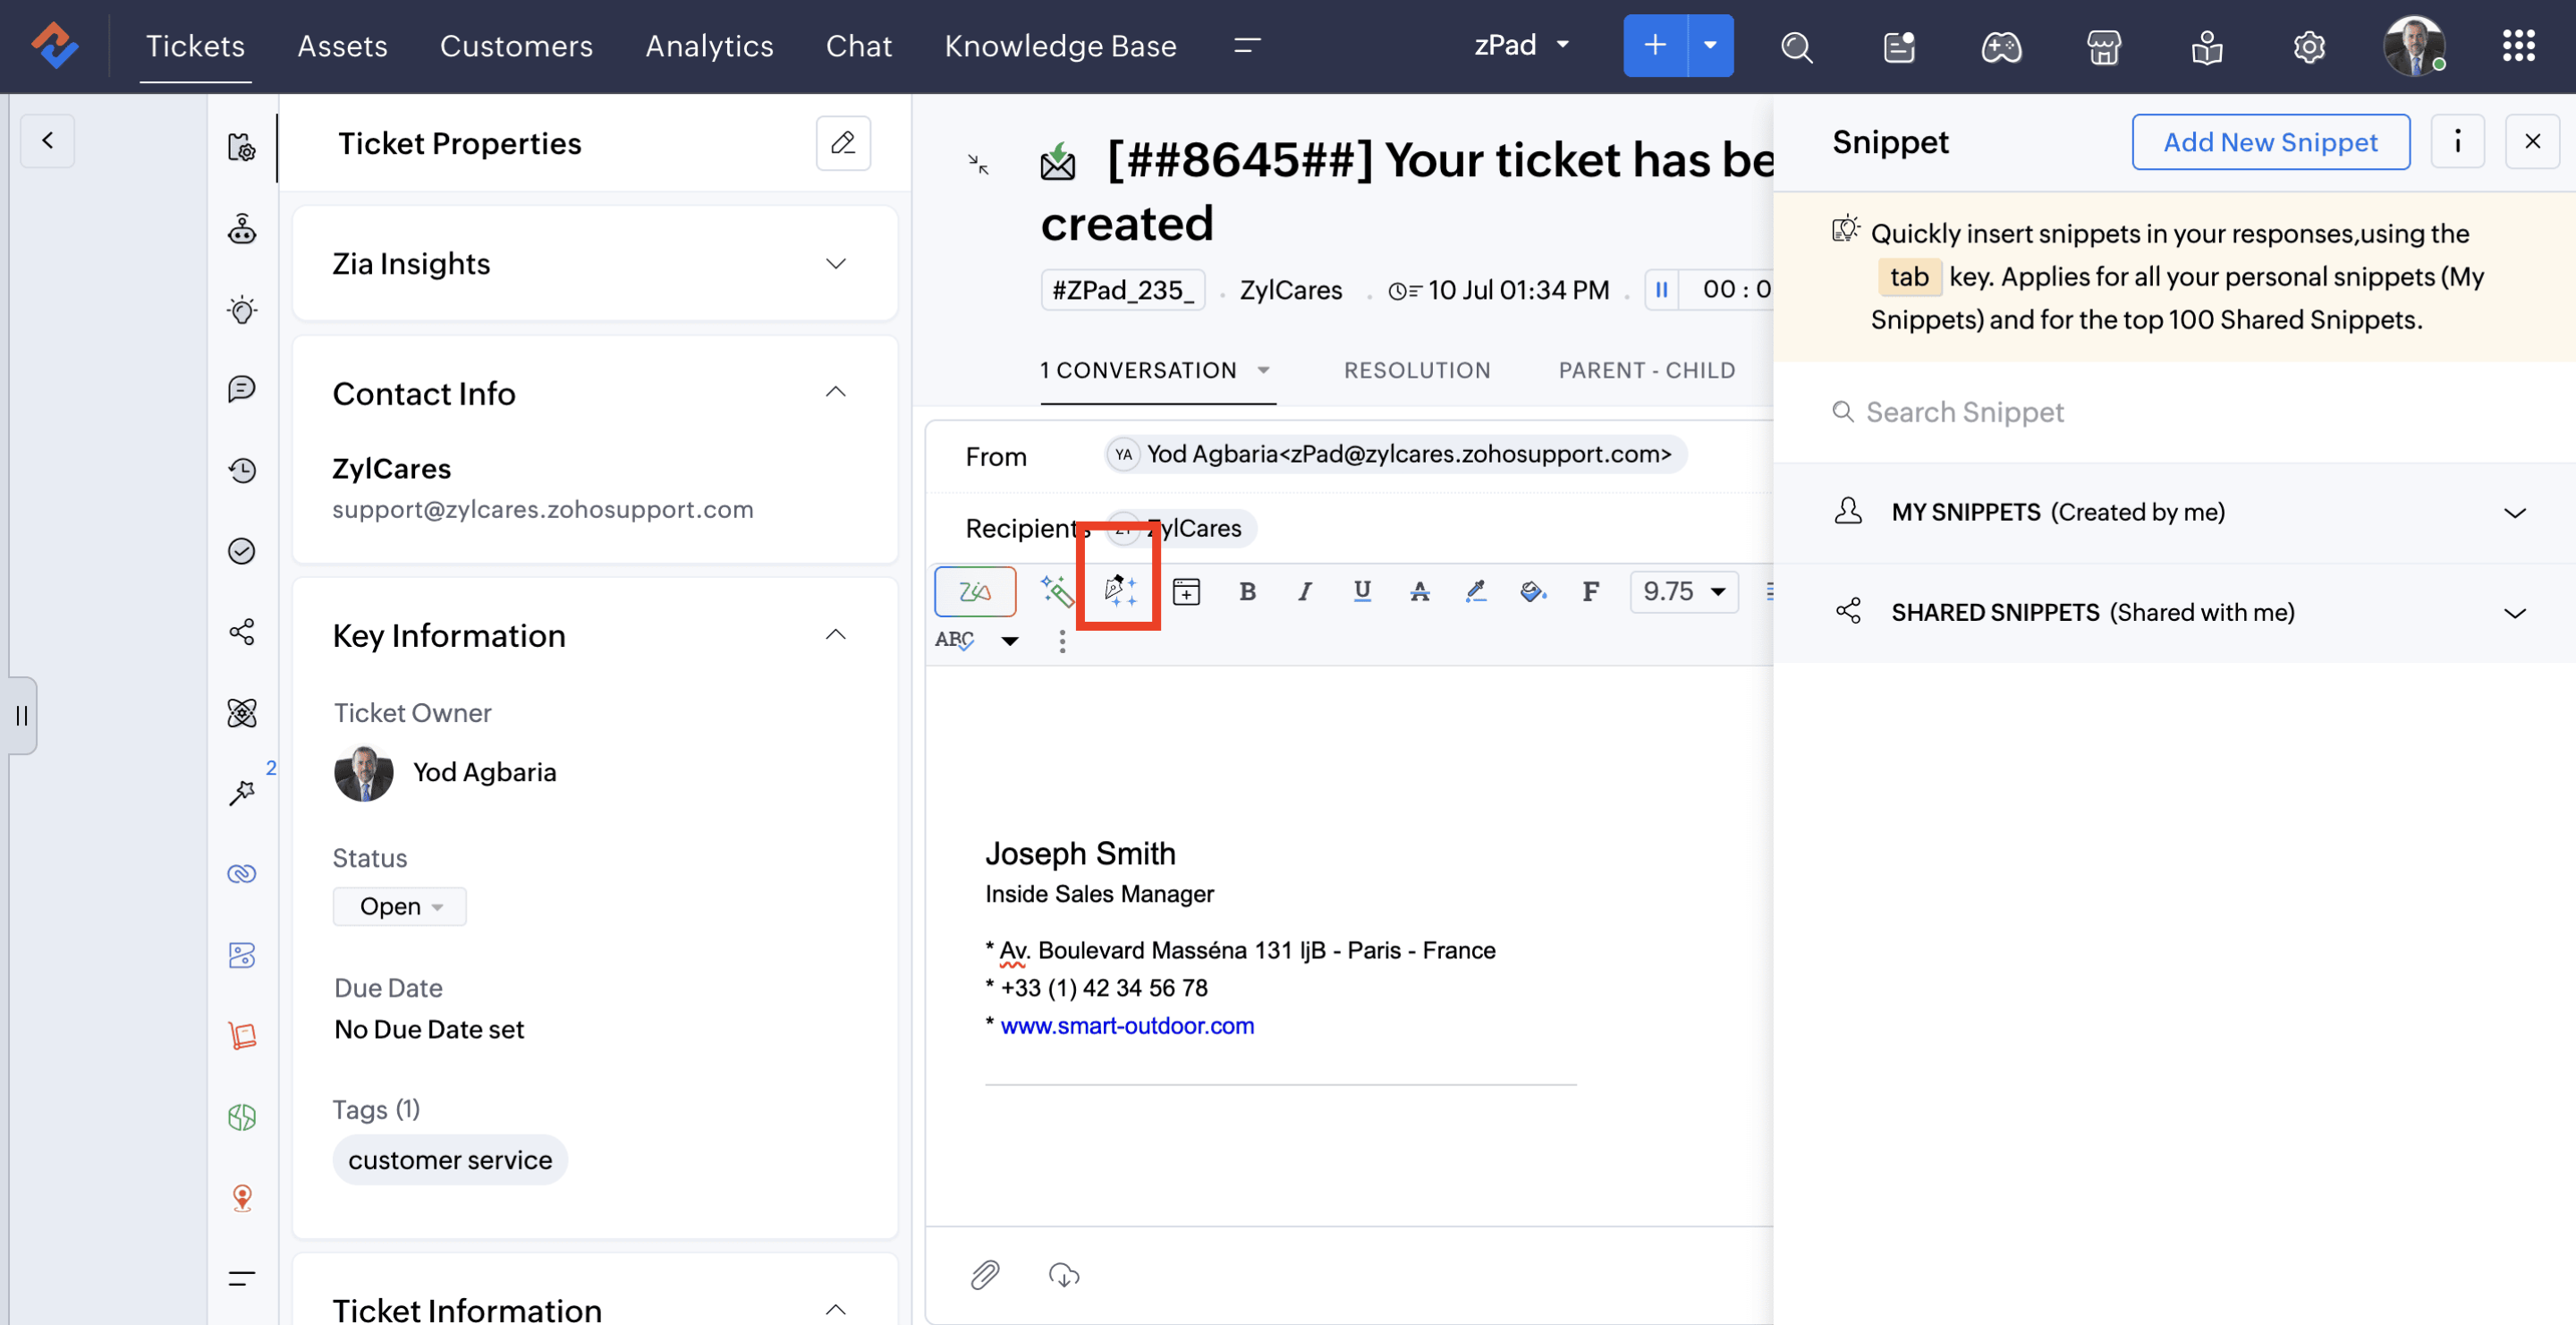Click the ZylCares contact name
2576x1325 pixels.
pos(391,469)
